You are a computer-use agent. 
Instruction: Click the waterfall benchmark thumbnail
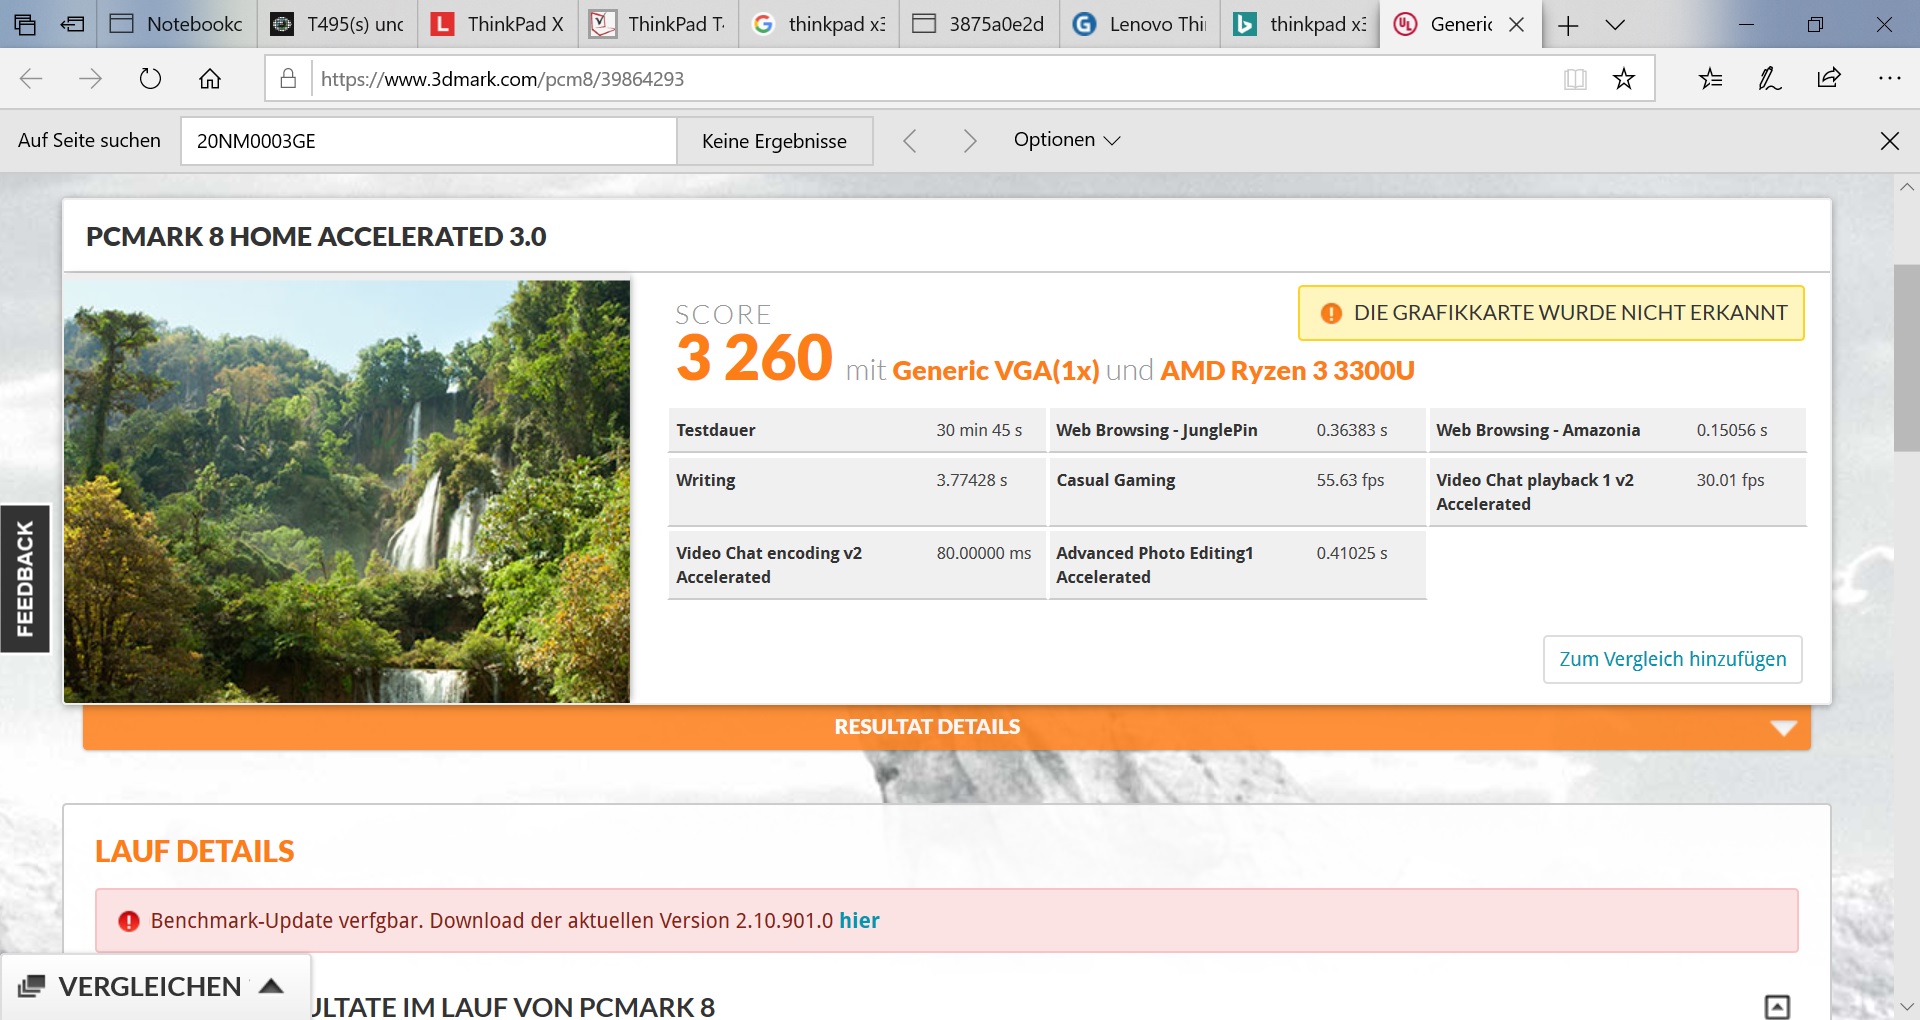point(347,491)
